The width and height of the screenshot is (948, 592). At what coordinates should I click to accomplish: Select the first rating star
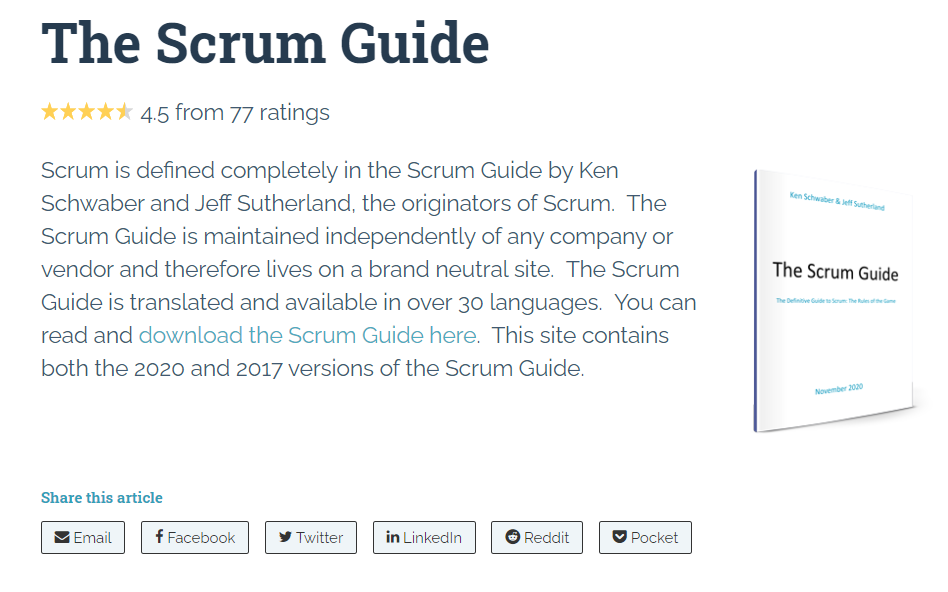tap(50, 111)
